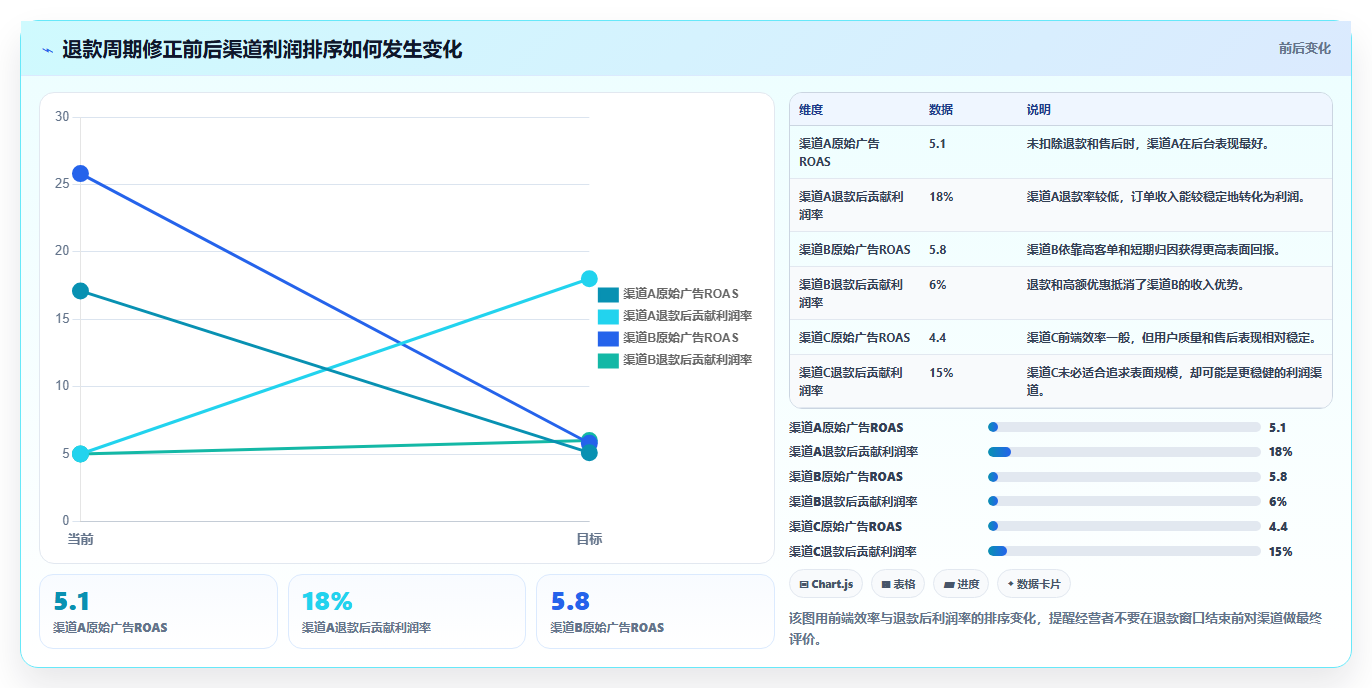
Task: Select the 18% 渠道A退款后贡献利润率 data card
Action: 407,611
